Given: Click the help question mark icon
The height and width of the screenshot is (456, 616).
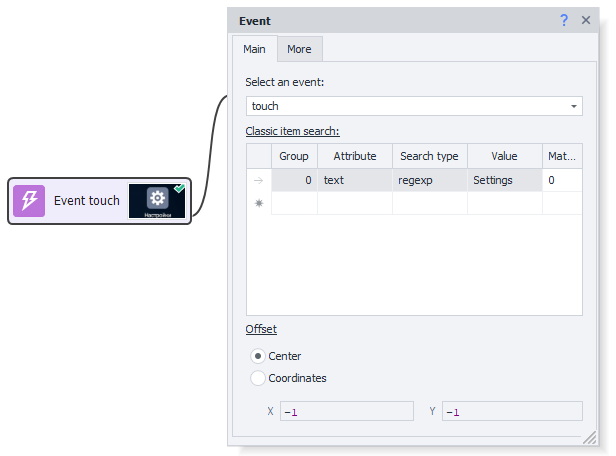Looking at the screenshot, I should click(x=564, y=20).
